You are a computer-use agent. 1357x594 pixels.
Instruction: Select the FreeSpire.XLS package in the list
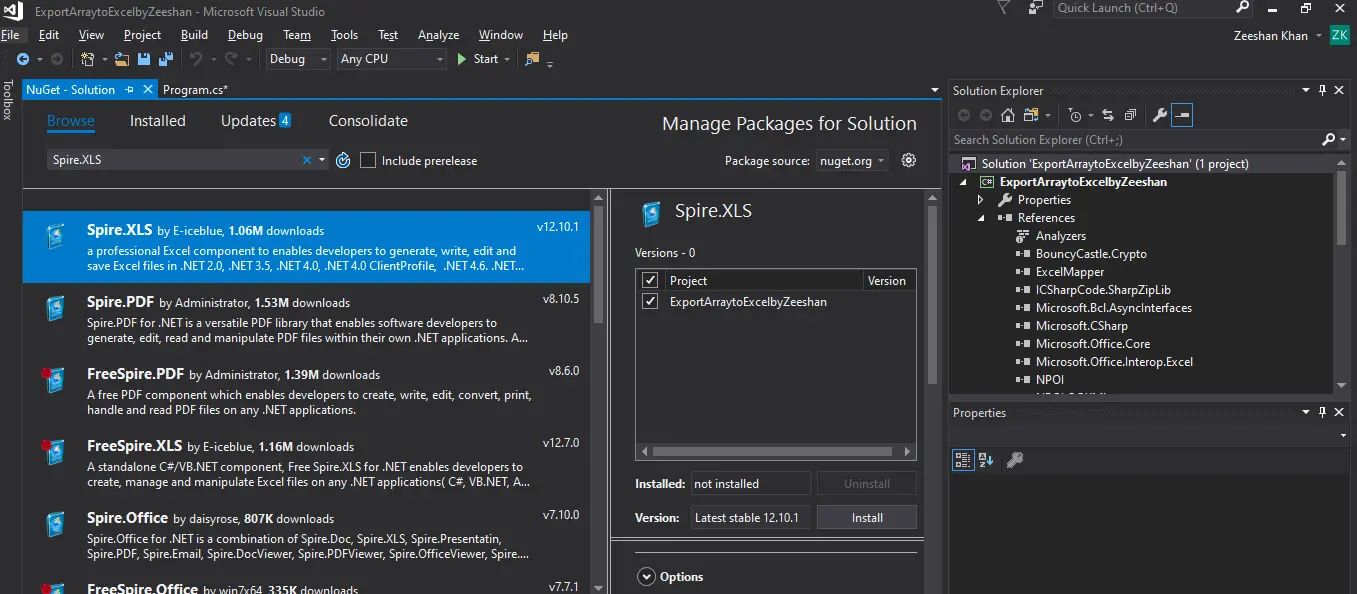coord(306,463)
